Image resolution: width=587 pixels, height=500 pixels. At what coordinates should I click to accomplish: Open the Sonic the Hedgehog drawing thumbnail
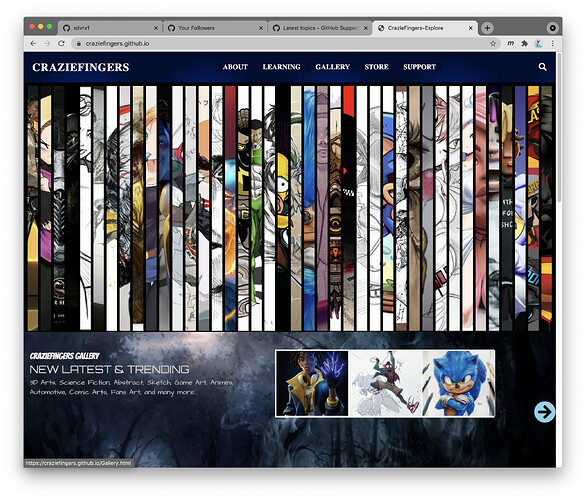click(458, 383)
